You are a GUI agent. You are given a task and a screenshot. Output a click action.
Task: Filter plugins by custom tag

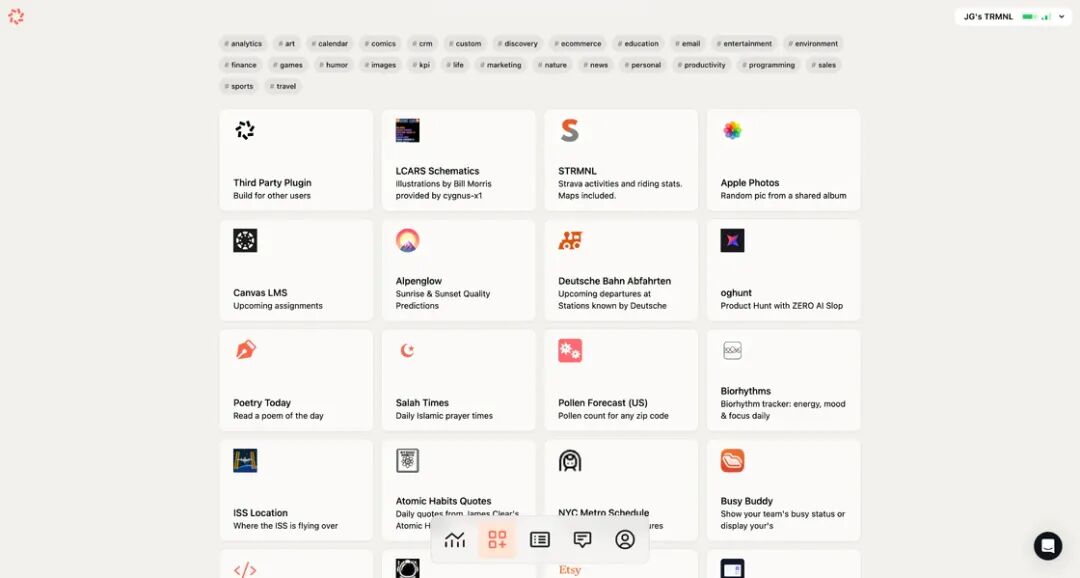coord(465,43)
